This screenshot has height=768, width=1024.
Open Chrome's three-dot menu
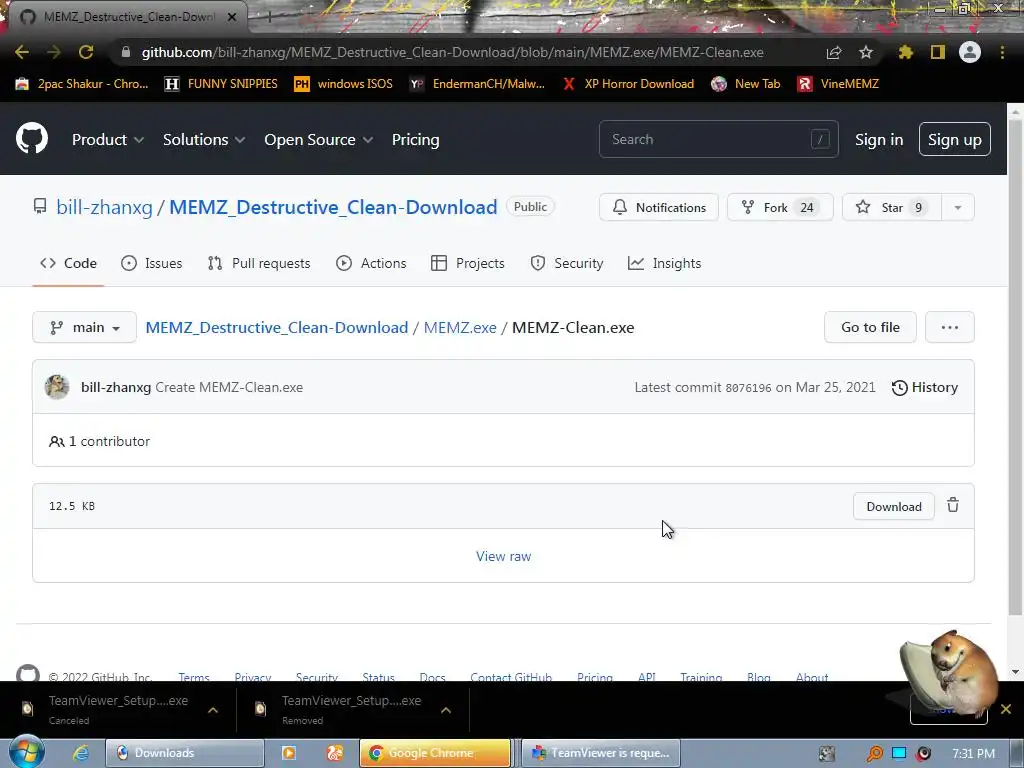[1002, 52]
